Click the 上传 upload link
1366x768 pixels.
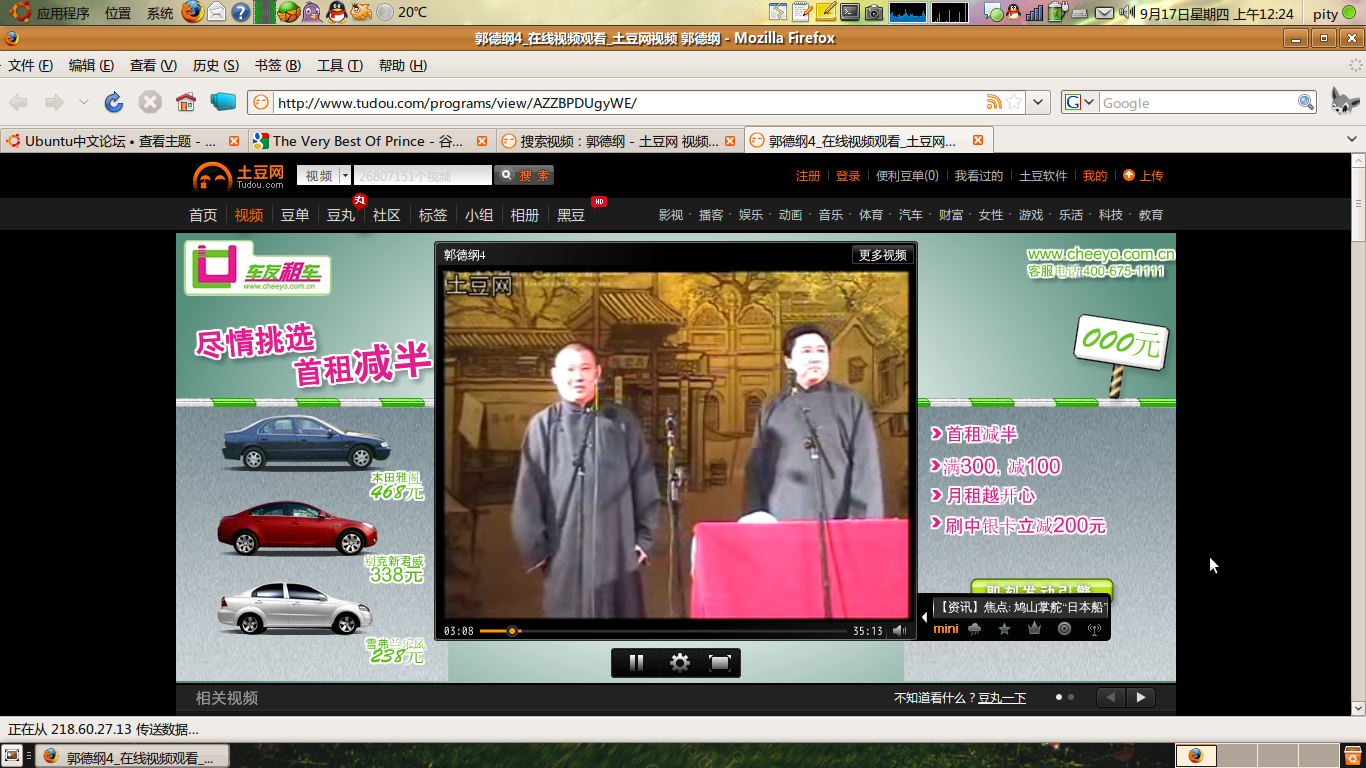coord(1143,175)
